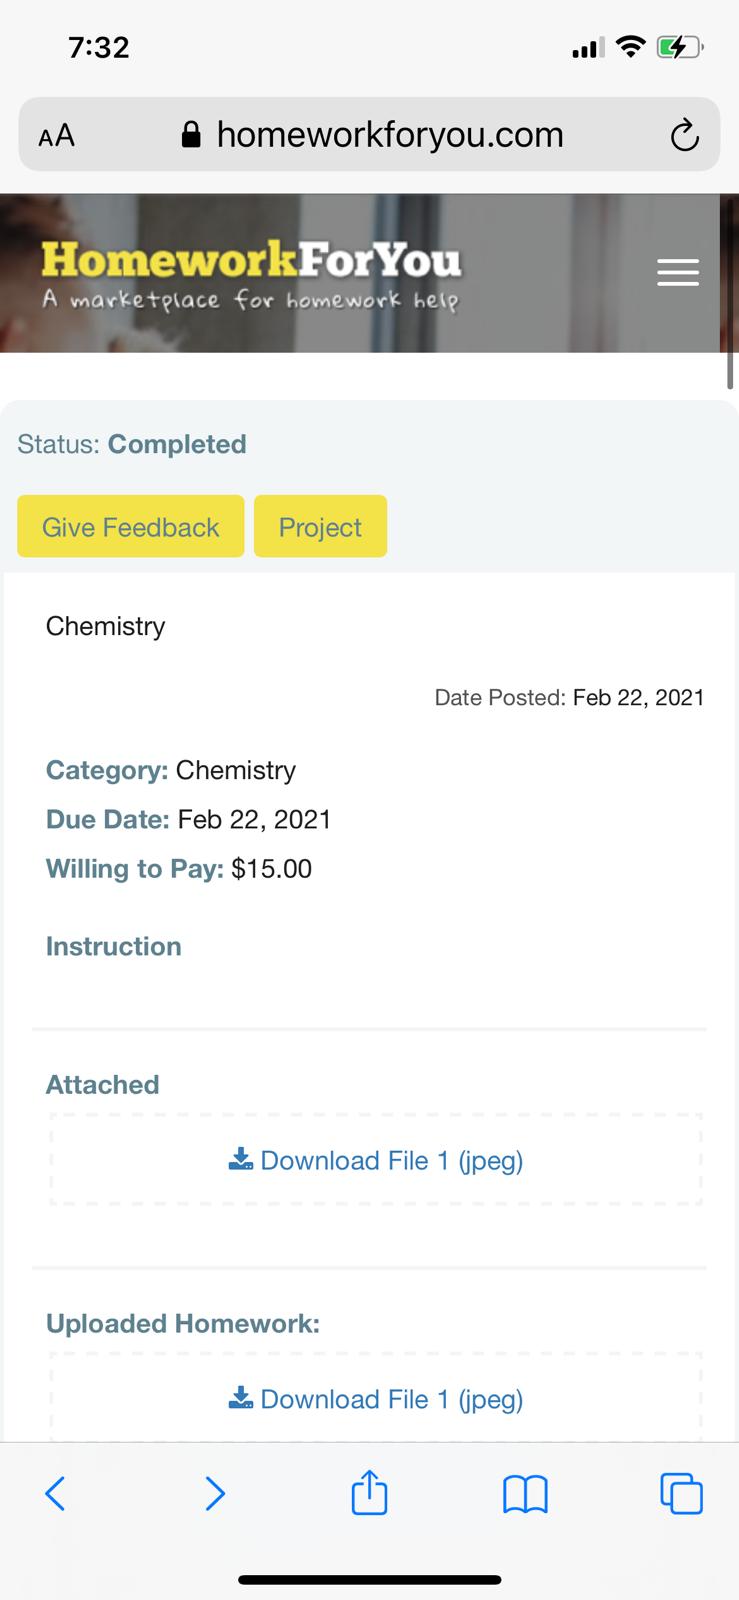Click the Give Feedback button

pyautogui.click(x=130, y=527)
